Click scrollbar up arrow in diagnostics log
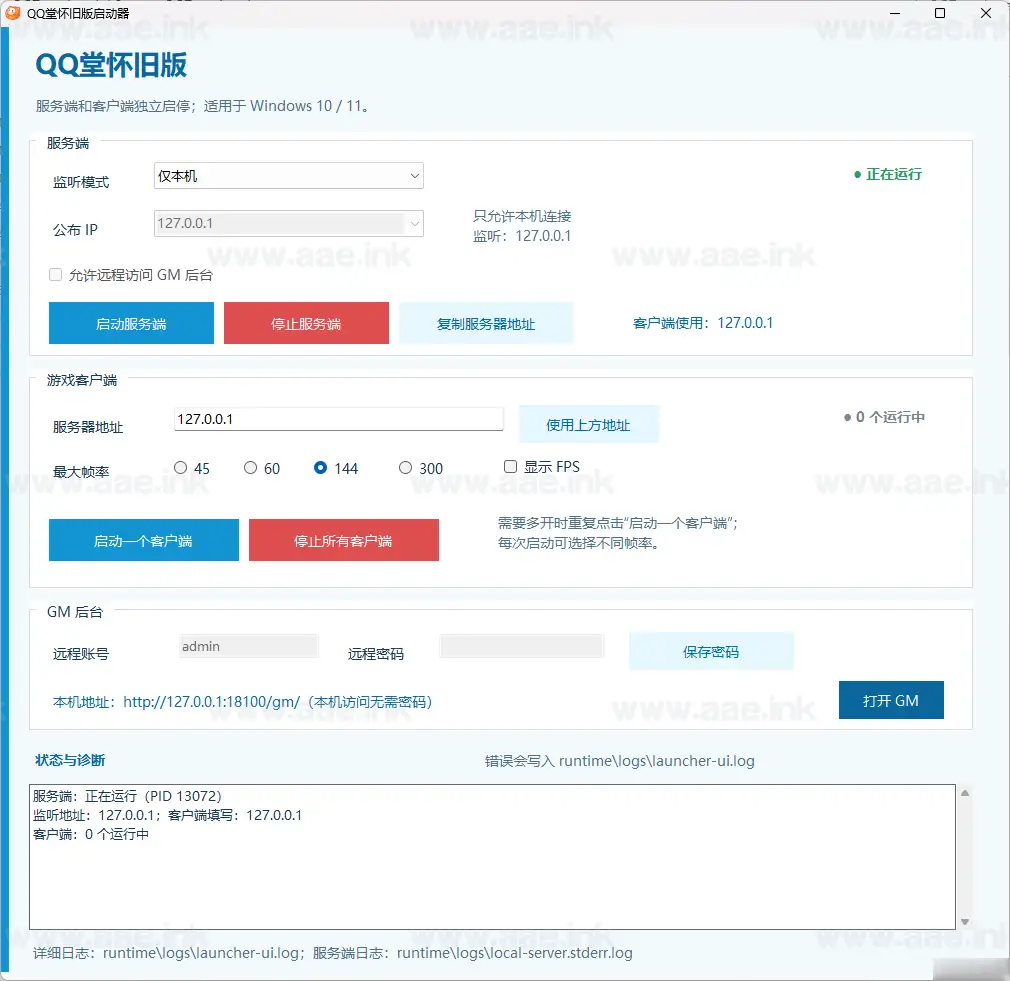 [x=965, y=793]
